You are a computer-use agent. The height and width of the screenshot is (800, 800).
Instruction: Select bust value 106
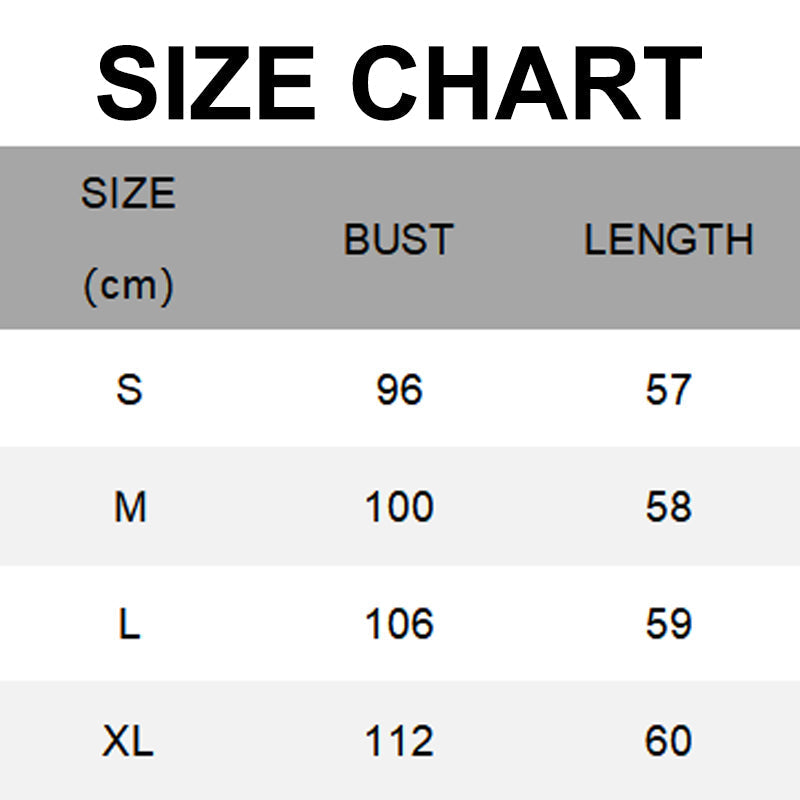click(x=399, y=625)
